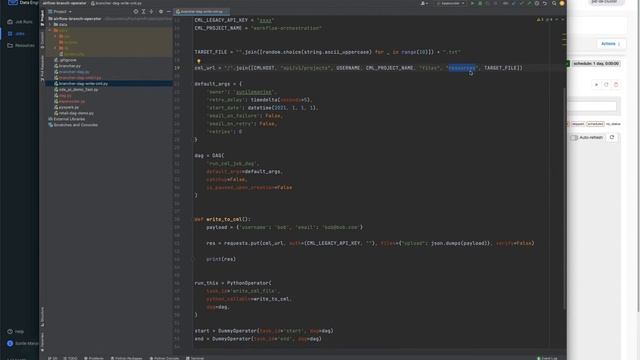Select the .gitignore file
The image size is (640, 360).
(x=65, y=60)
